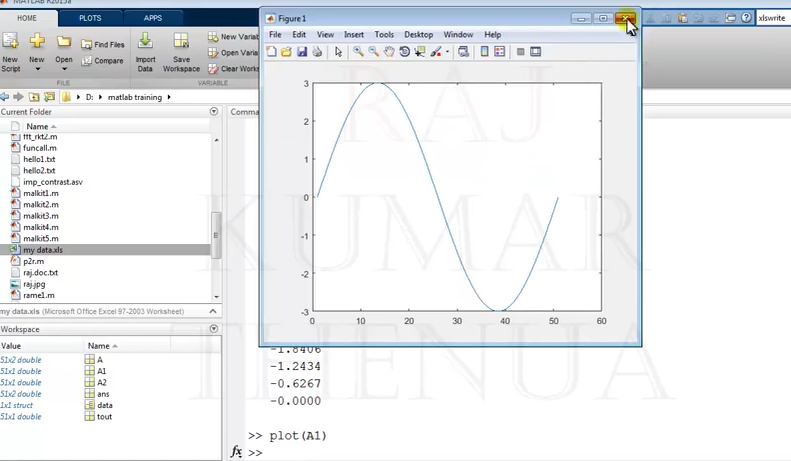Open the Brush color dropdown arrow
Viewport: 791px width, 461px height.
click(x=447, y=51)
